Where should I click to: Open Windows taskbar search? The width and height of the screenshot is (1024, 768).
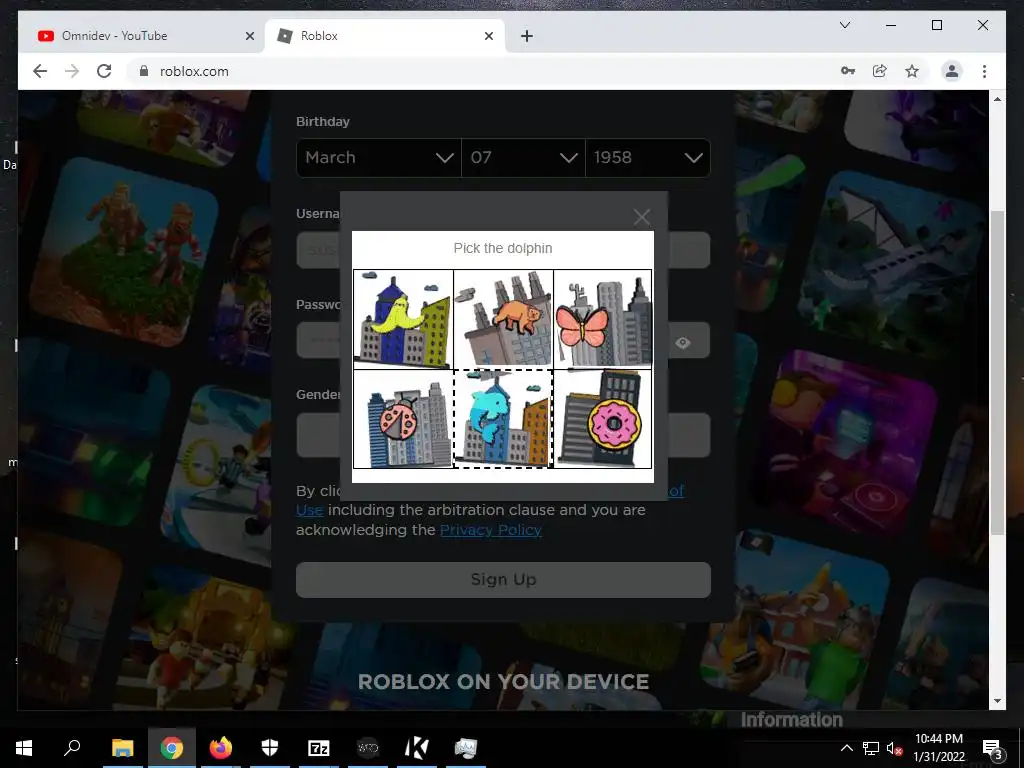(x=72, y=748)
